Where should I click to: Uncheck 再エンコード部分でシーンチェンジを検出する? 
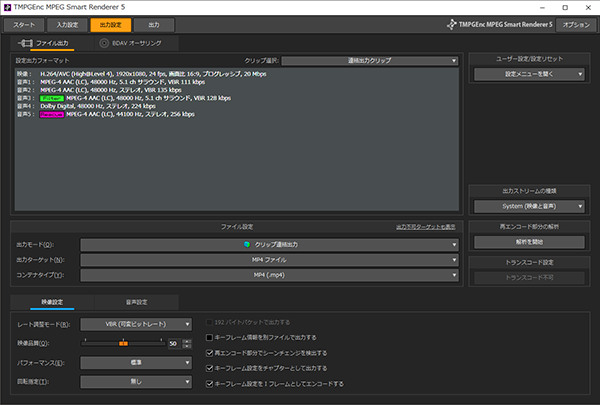[x=209, y=353]
